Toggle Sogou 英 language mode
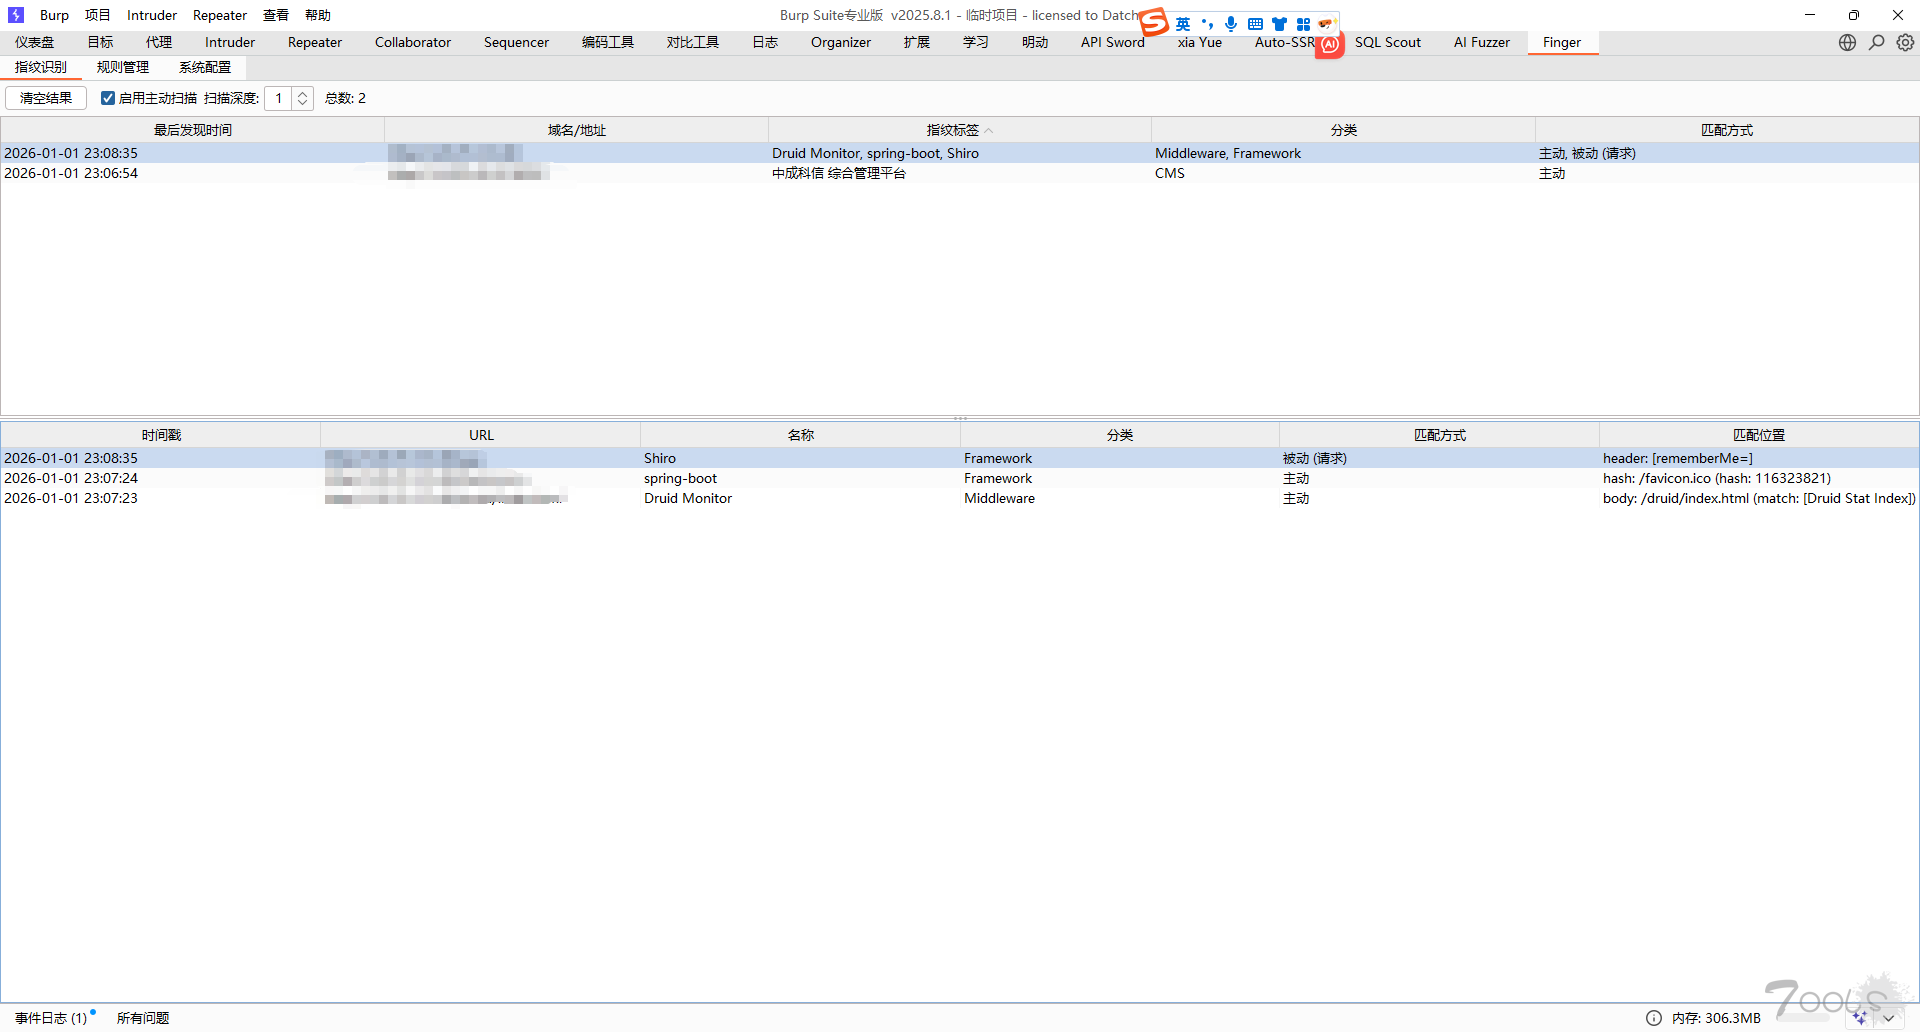Screen dimensions: 1920x1032 click(1183, 23)
